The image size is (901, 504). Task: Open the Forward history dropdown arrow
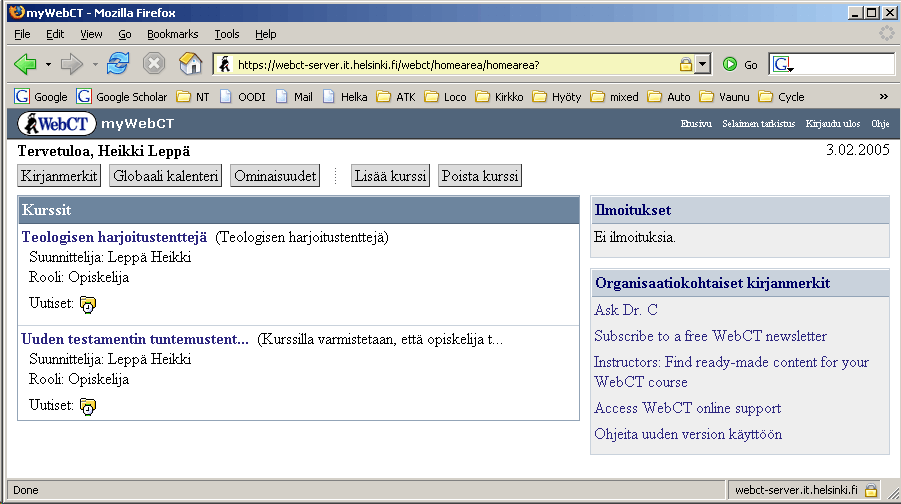(95, 64)
